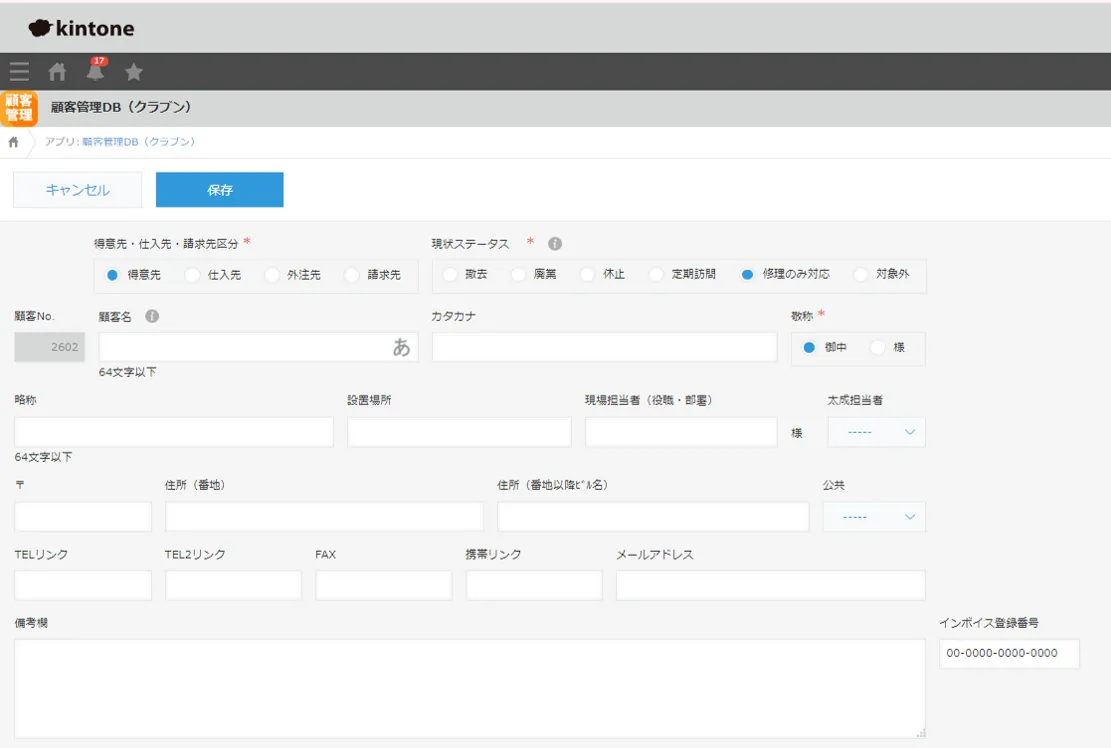This screenshot has height=748, width=1111.
Task: Open the 公共 dropdown list
Action: pos(874,517)
